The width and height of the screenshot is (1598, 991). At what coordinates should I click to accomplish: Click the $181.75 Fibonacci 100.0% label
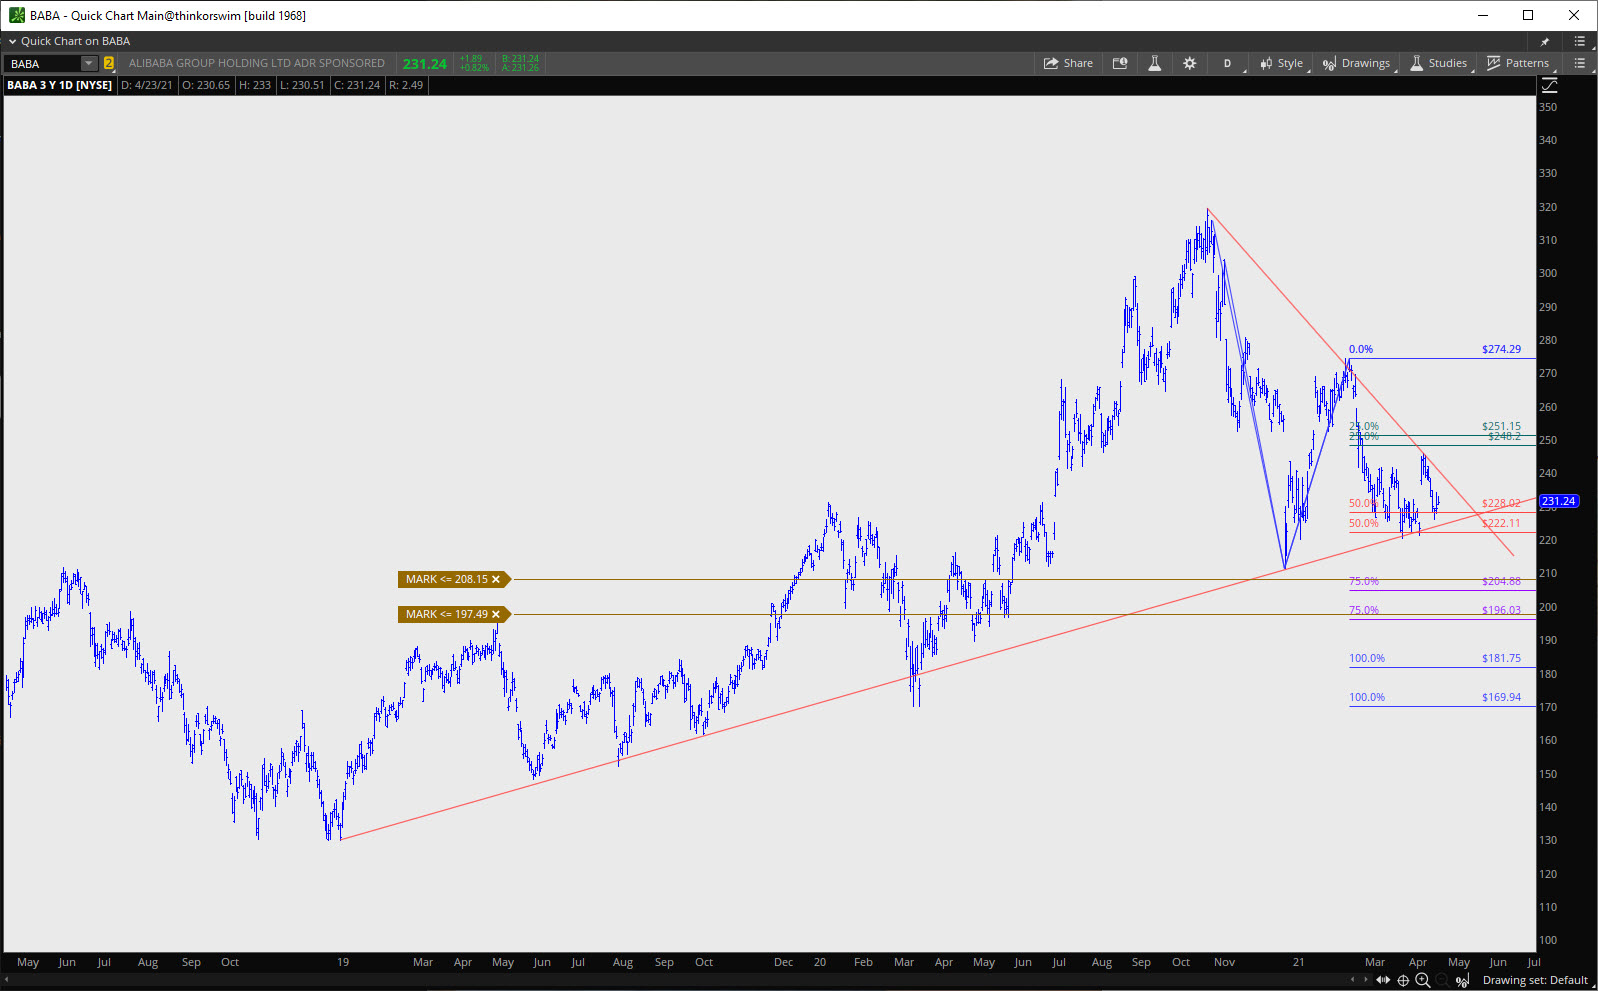1501,658
